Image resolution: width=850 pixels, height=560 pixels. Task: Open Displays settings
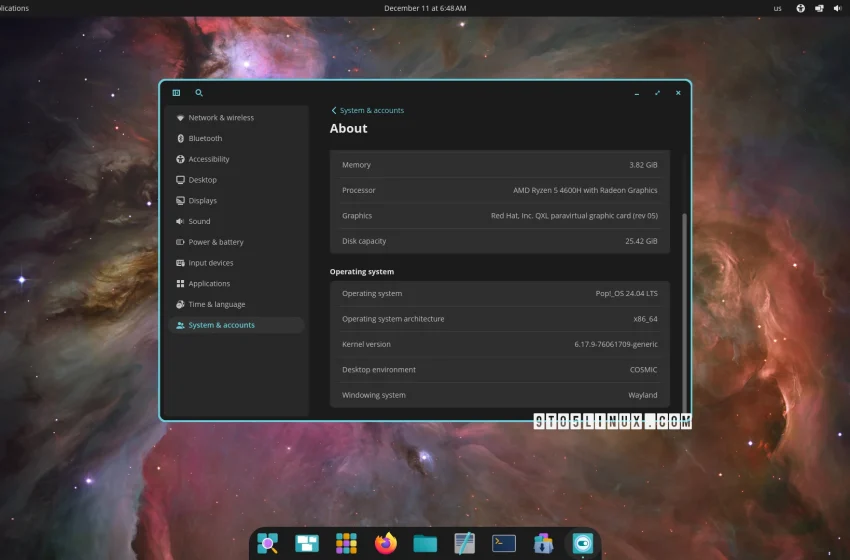[x=236, y=201]
